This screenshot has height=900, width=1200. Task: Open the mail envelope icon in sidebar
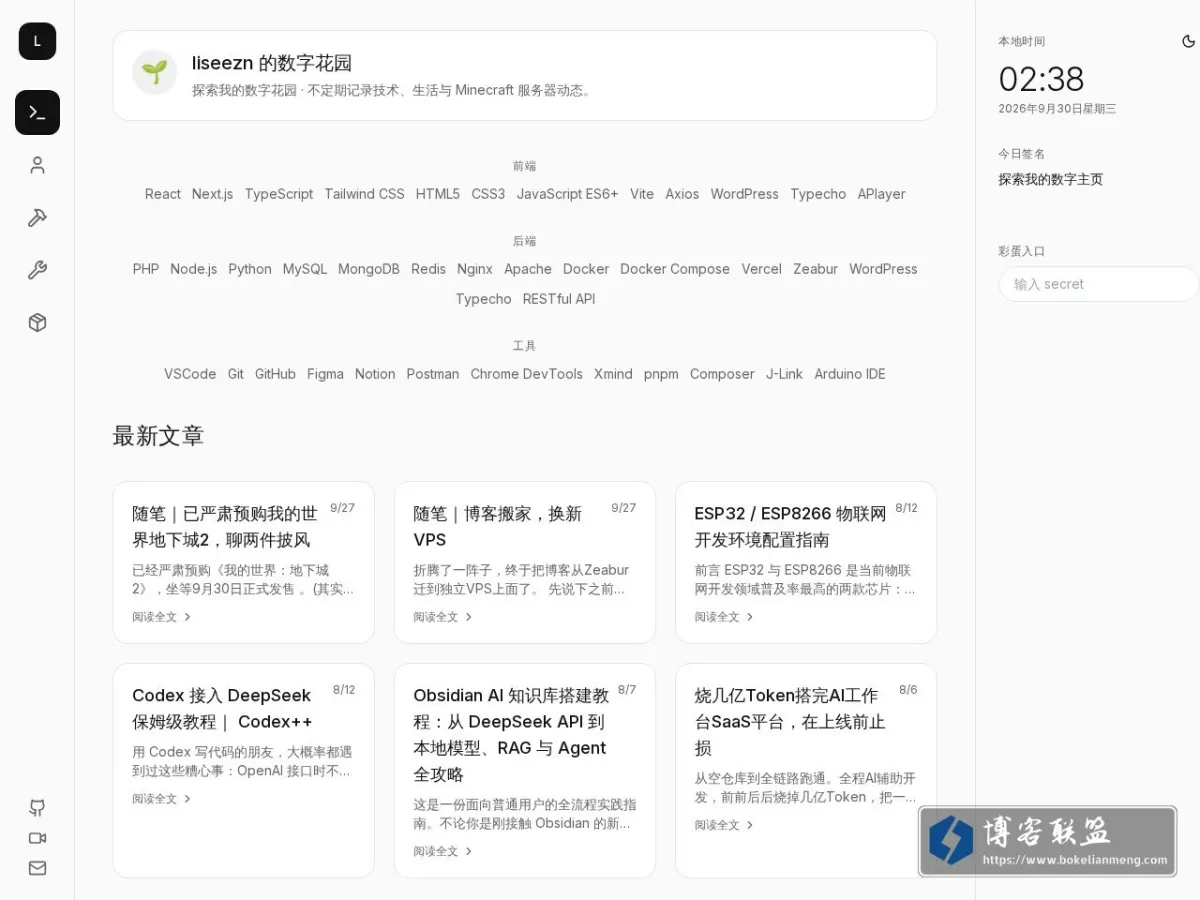click(x=37, y=868)
